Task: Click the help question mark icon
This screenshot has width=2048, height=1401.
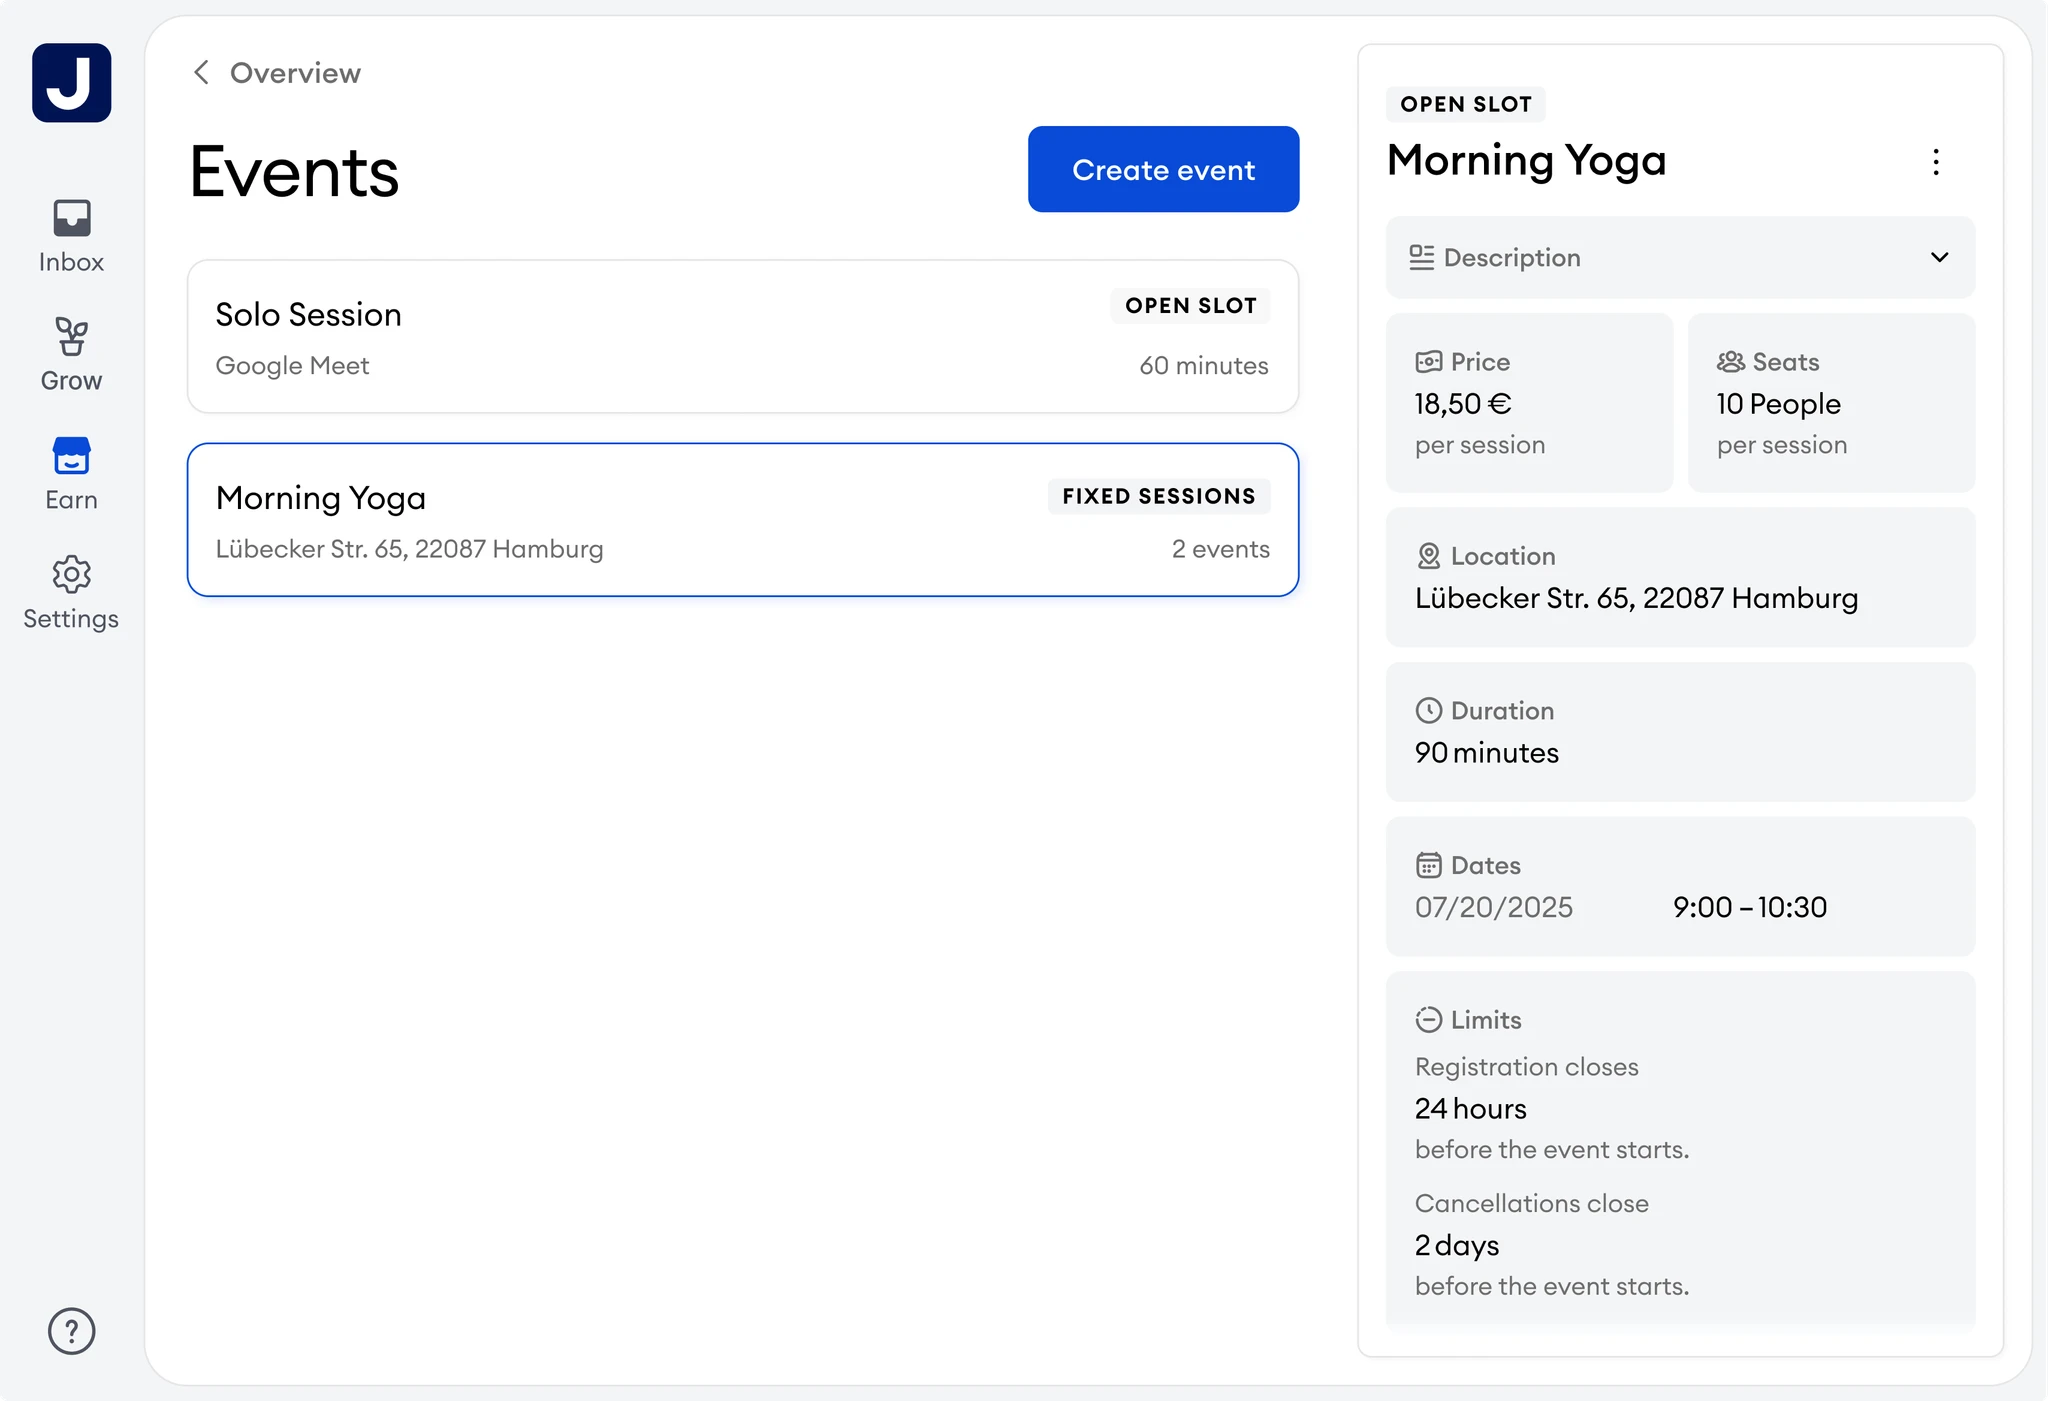Action: click(x=71, y=1330)
